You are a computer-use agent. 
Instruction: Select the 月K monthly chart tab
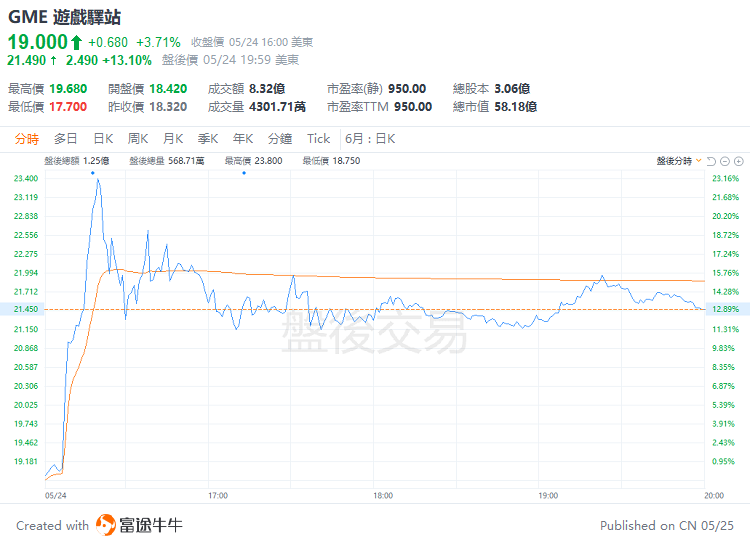click(x=173, y=139)
